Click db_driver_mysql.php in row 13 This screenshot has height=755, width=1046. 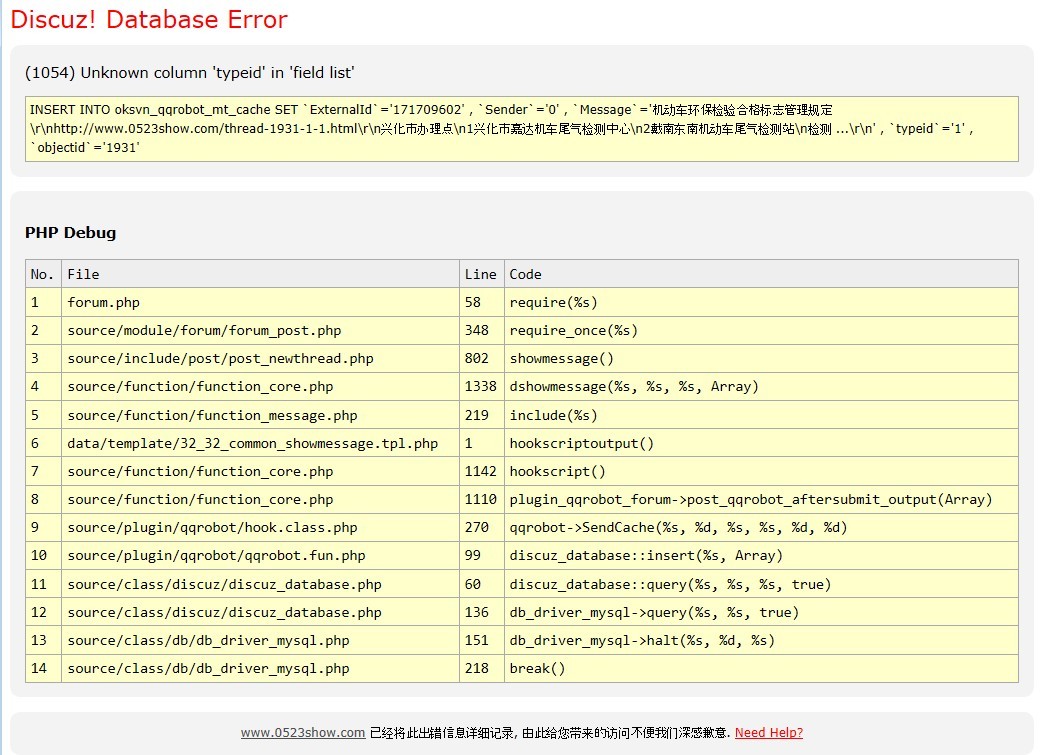pyautogui.click(x=260, y=640)
